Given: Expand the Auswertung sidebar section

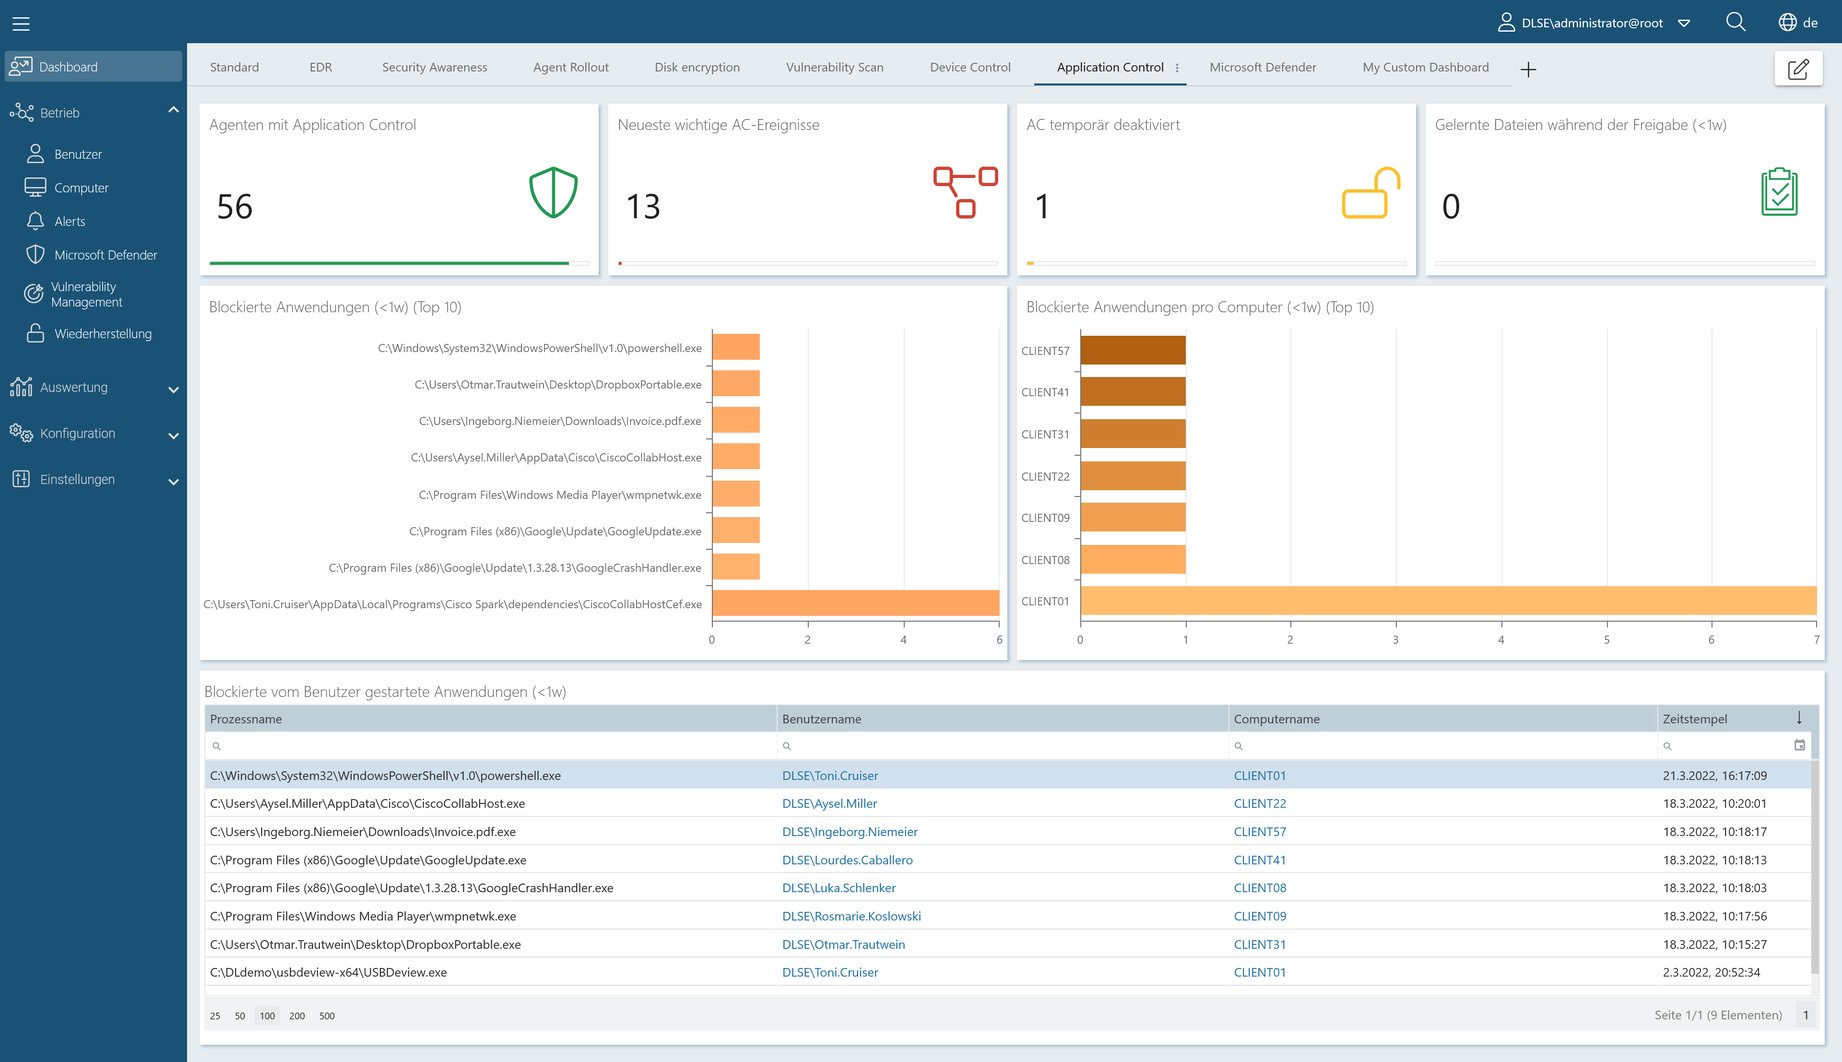Looking at the screenshot, I should 173,390.
